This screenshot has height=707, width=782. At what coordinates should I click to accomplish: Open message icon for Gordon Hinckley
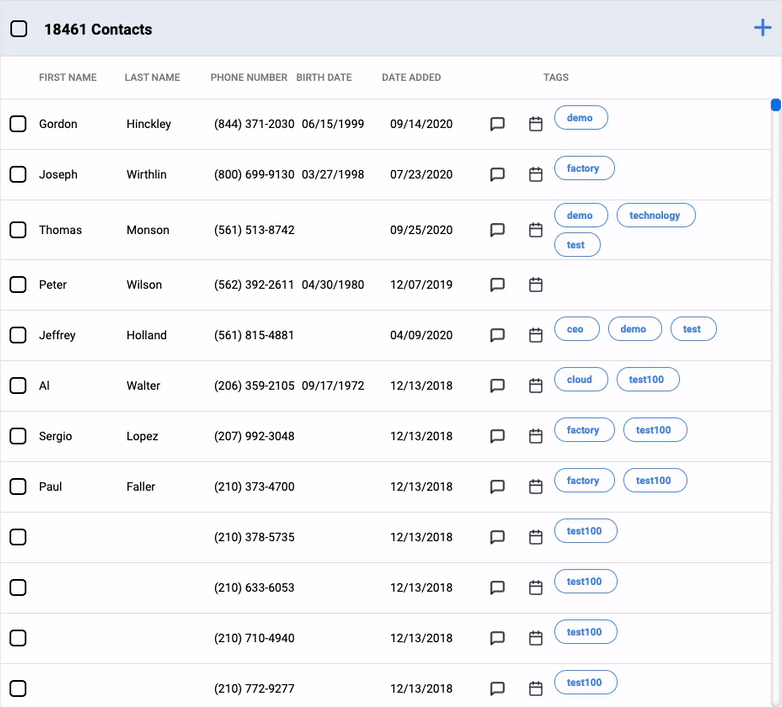(x=497, y=124)
